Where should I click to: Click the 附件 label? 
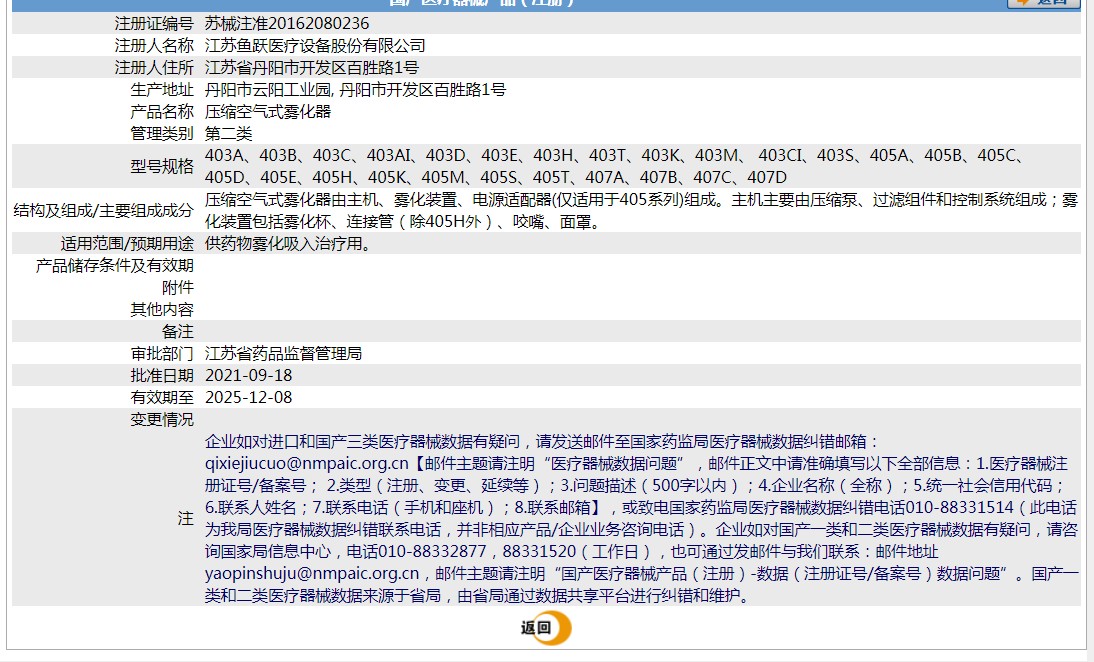[178, 287]
